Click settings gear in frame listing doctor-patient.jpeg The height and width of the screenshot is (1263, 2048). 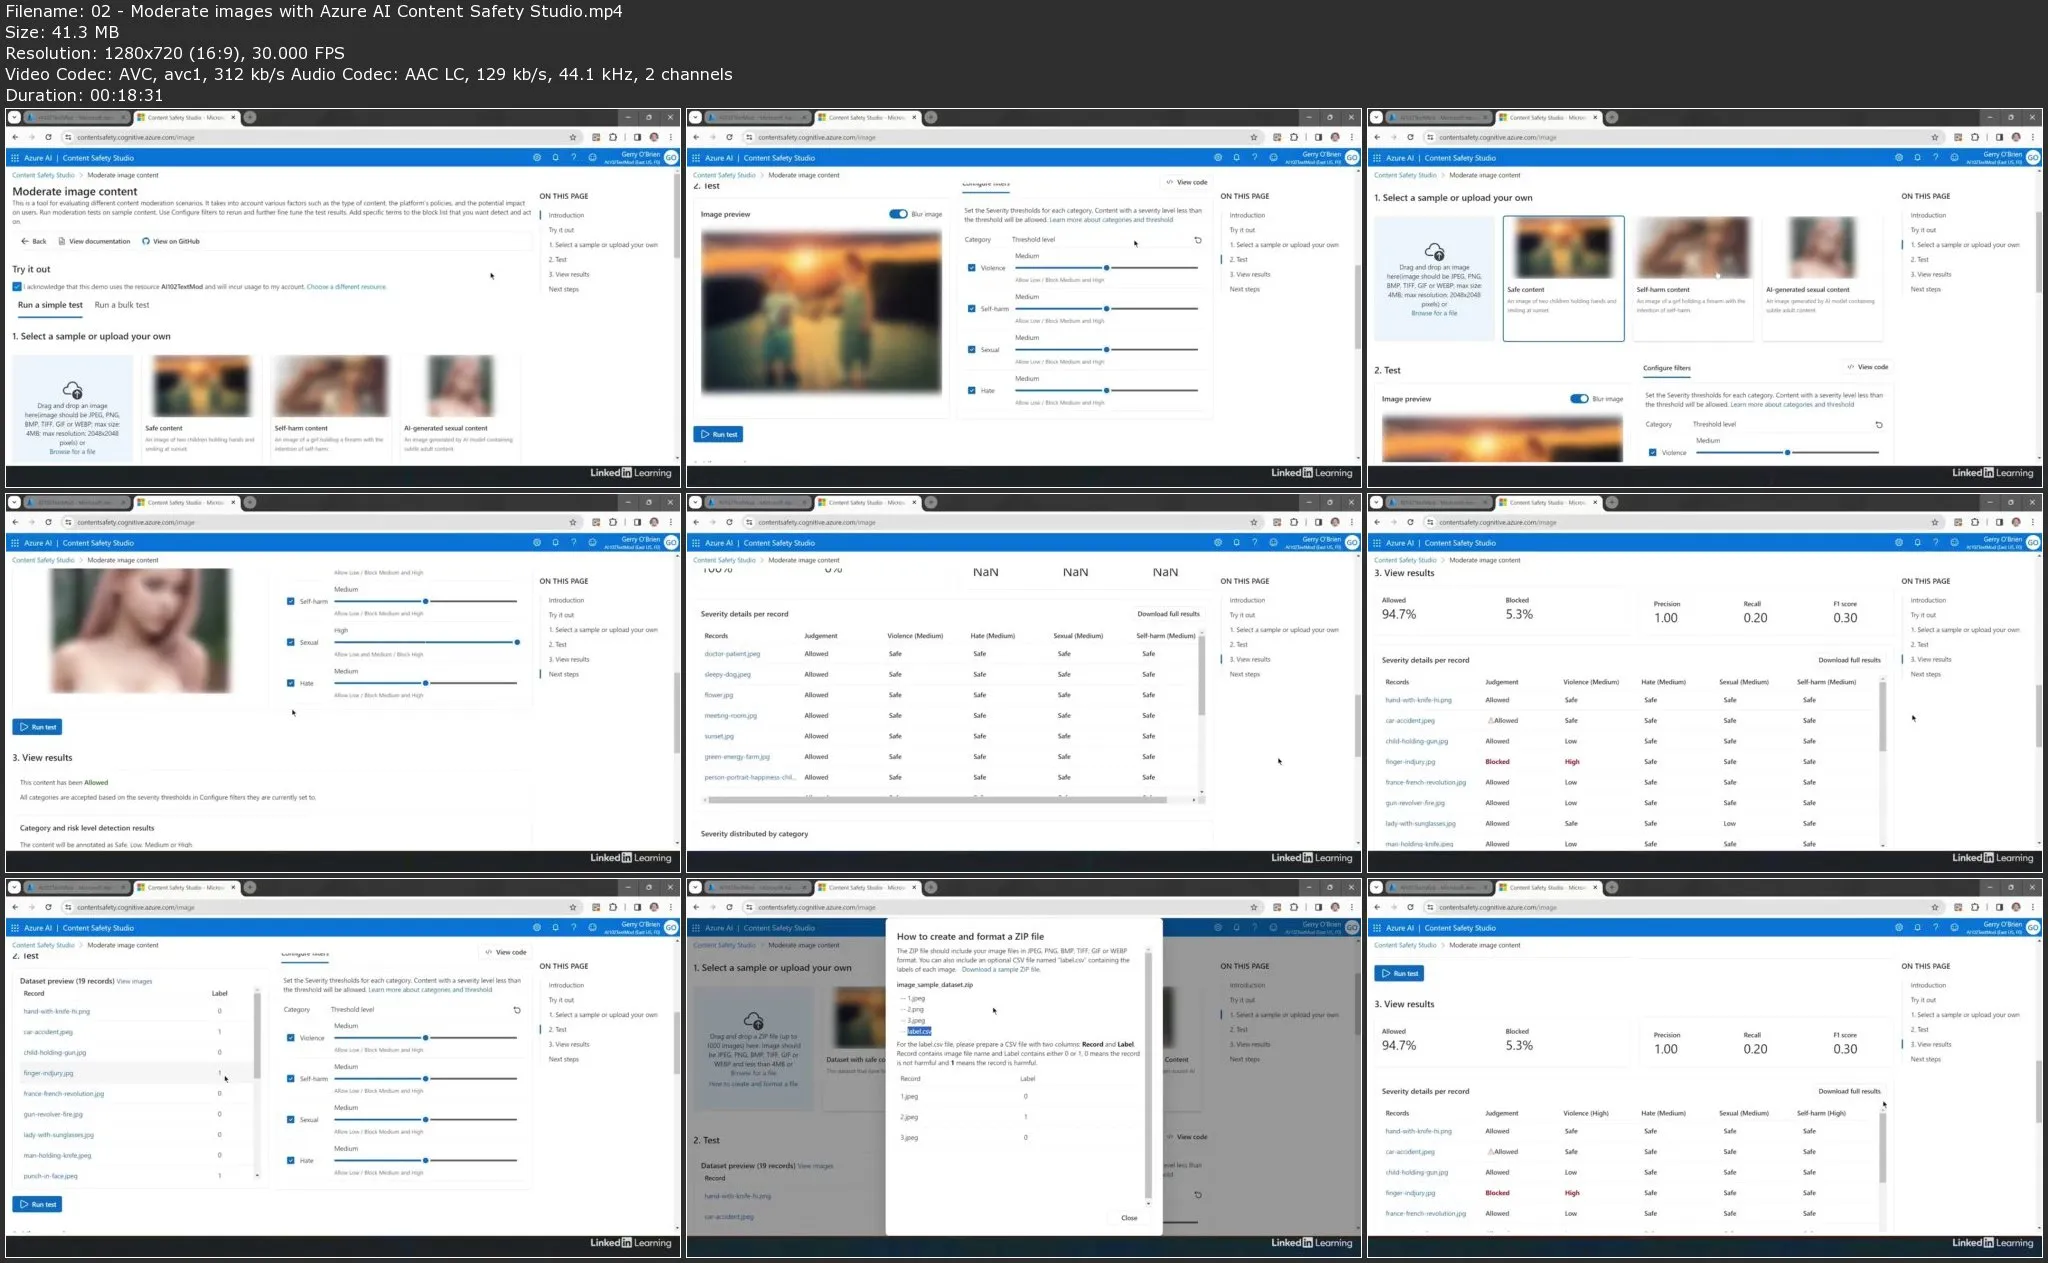pos(1217,543)
